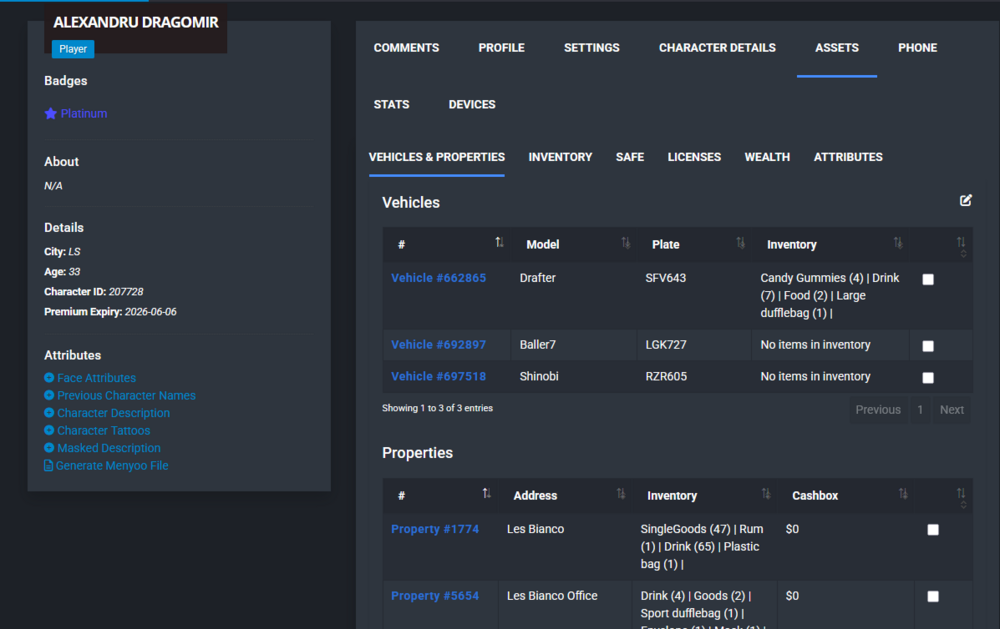Open Vehicle #662865 link
The image size is (1000, 629).
pos(438,278)
